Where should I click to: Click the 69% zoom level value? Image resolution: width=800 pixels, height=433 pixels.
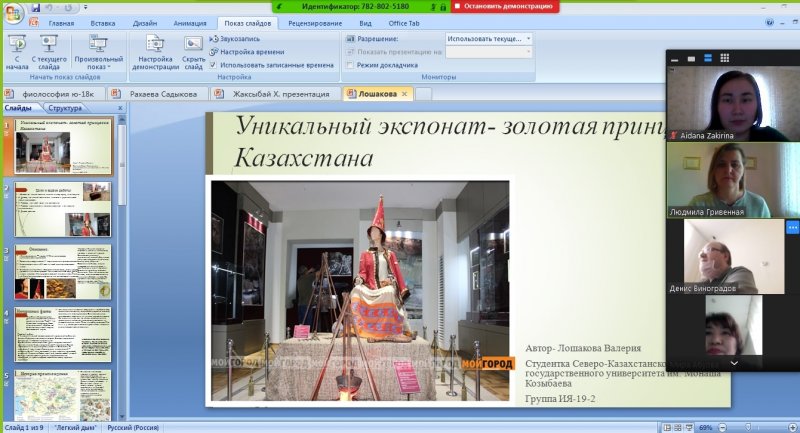click(x=706, y=428)
